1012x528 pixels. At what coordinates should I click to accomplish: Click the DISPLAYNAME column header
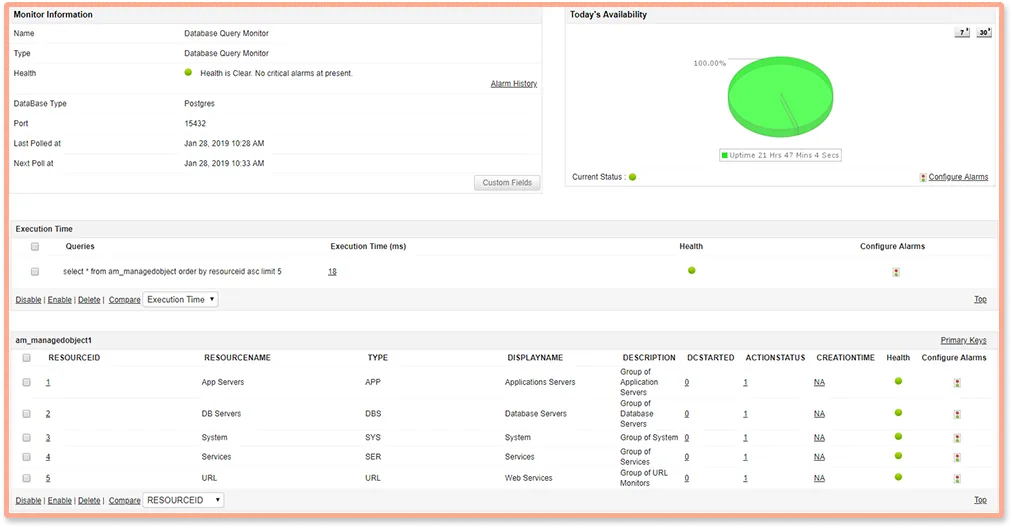(x=535, y=358)
